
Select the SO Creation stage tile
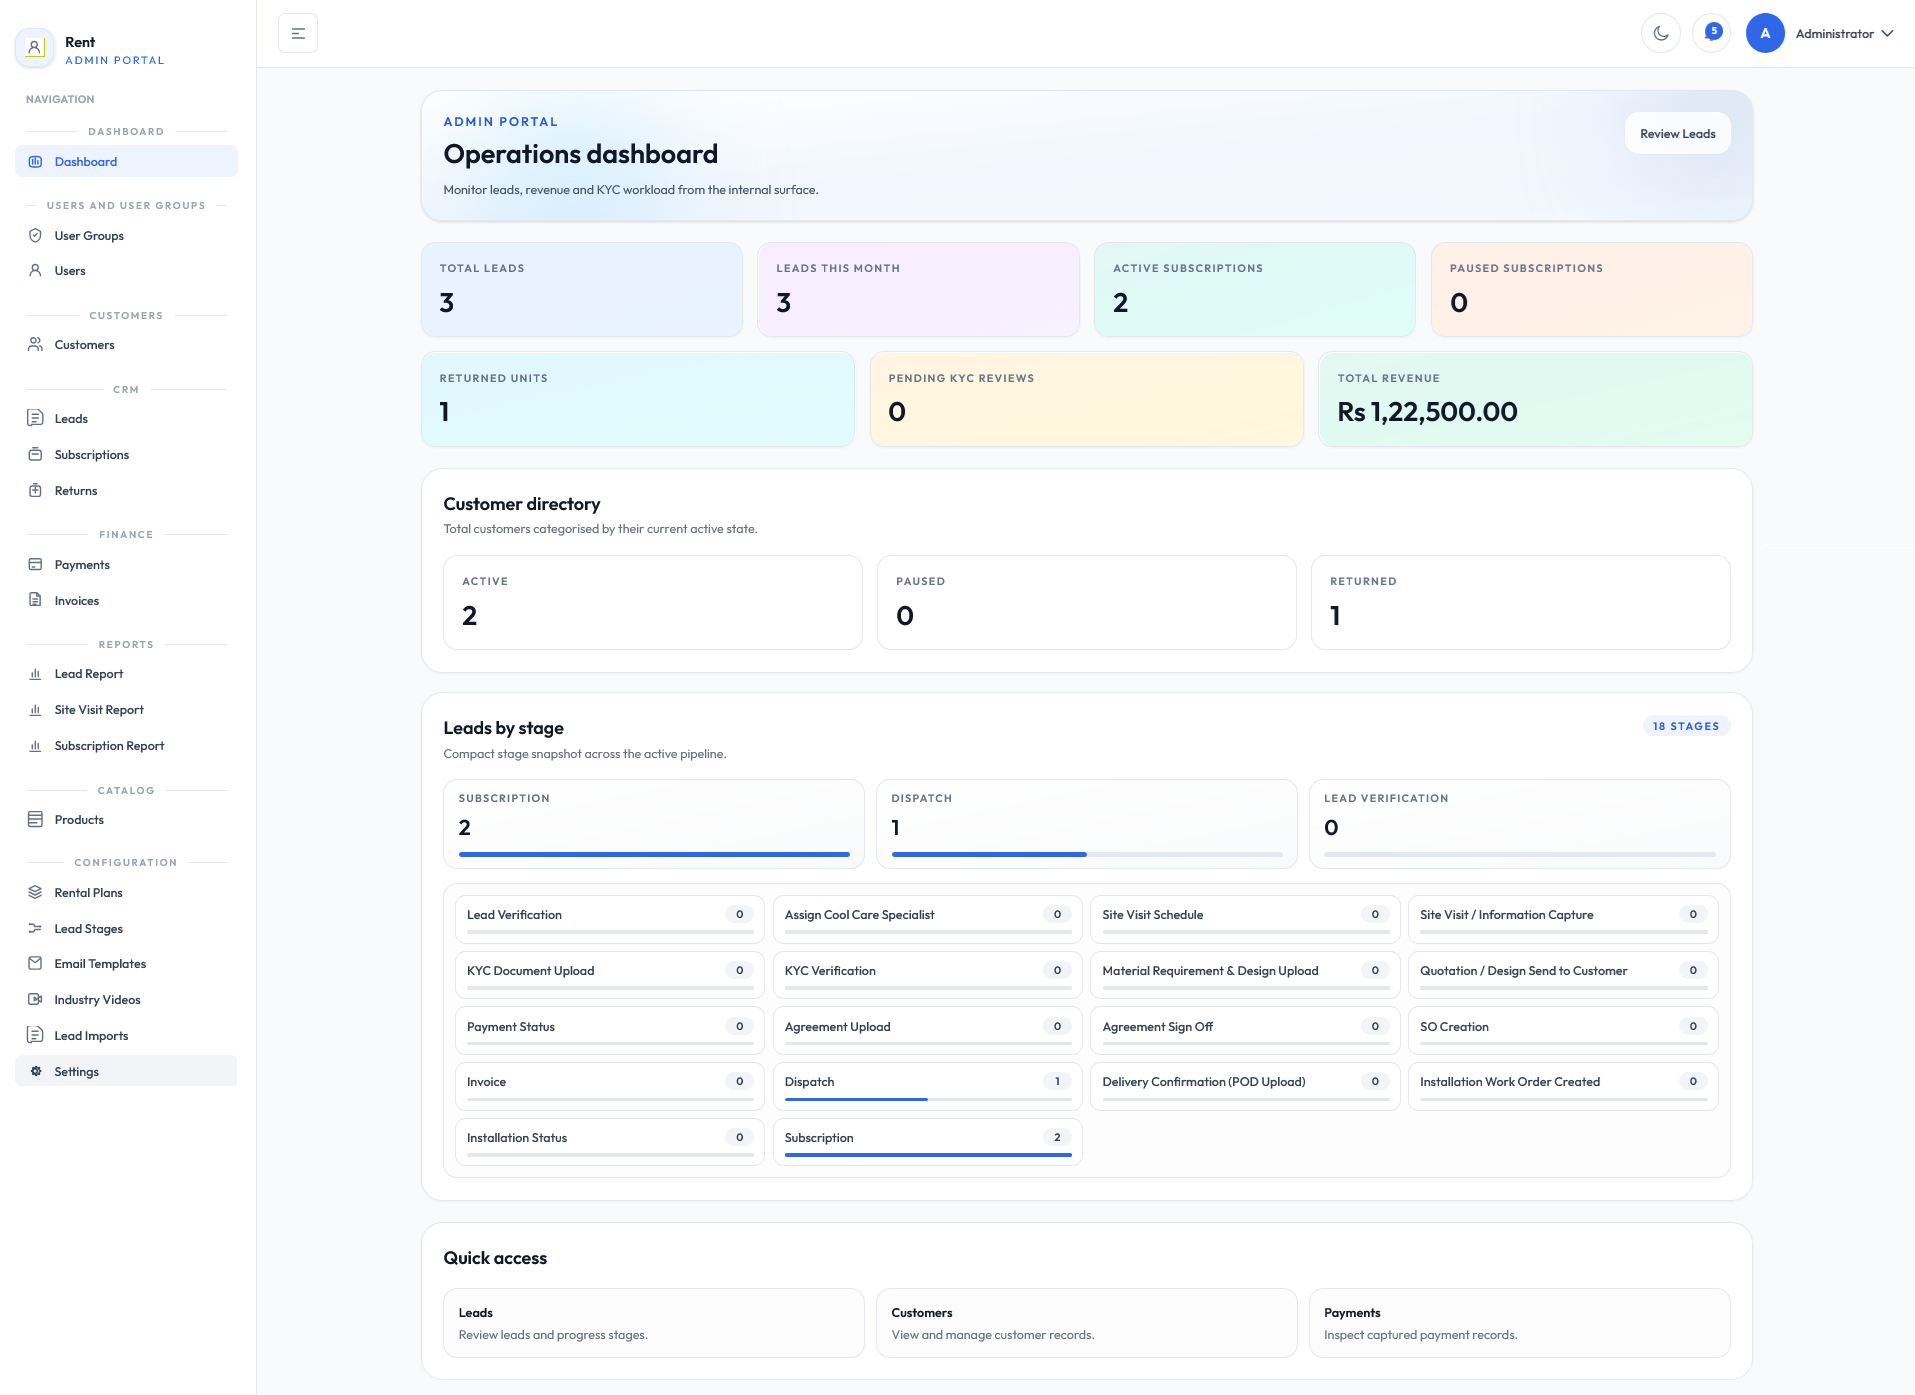pos(1563,1030)
